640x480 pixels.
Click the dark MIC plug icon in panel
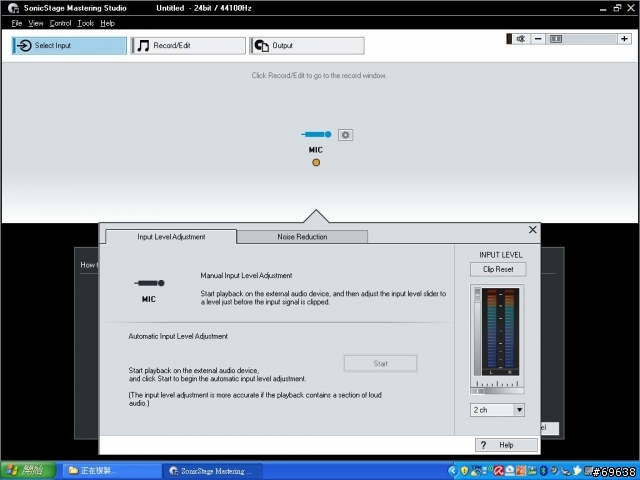149,283
